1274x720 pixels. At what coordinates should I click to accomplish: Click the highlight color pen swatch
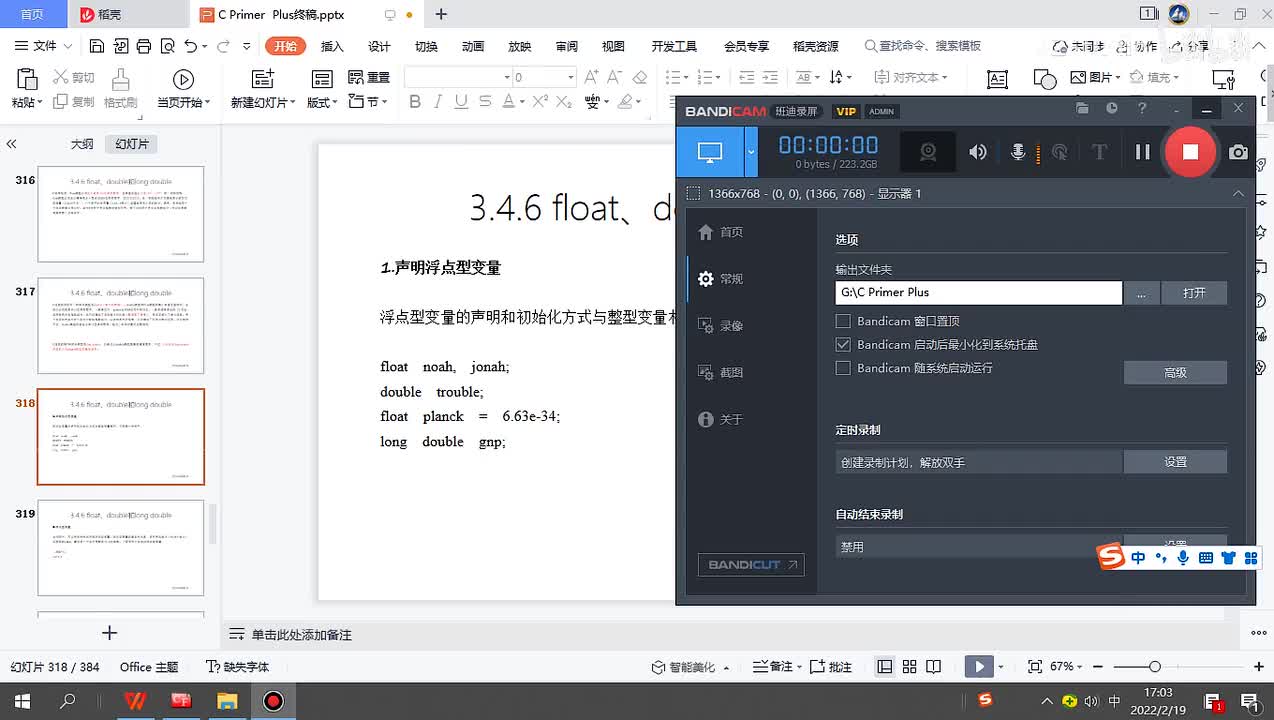[x=625, y=102]
